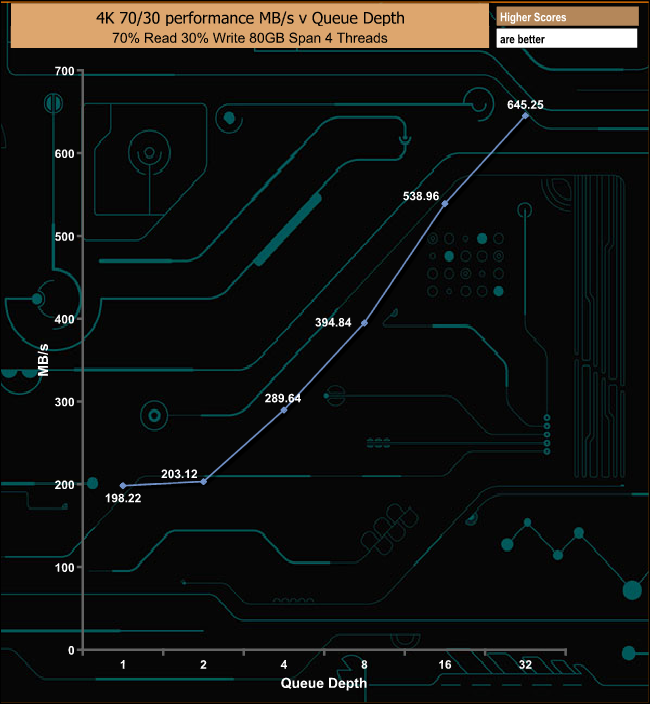This screenshot has width=650, height=704.
Task: Select the data point at queue depth 8
Action: (364, 323)
